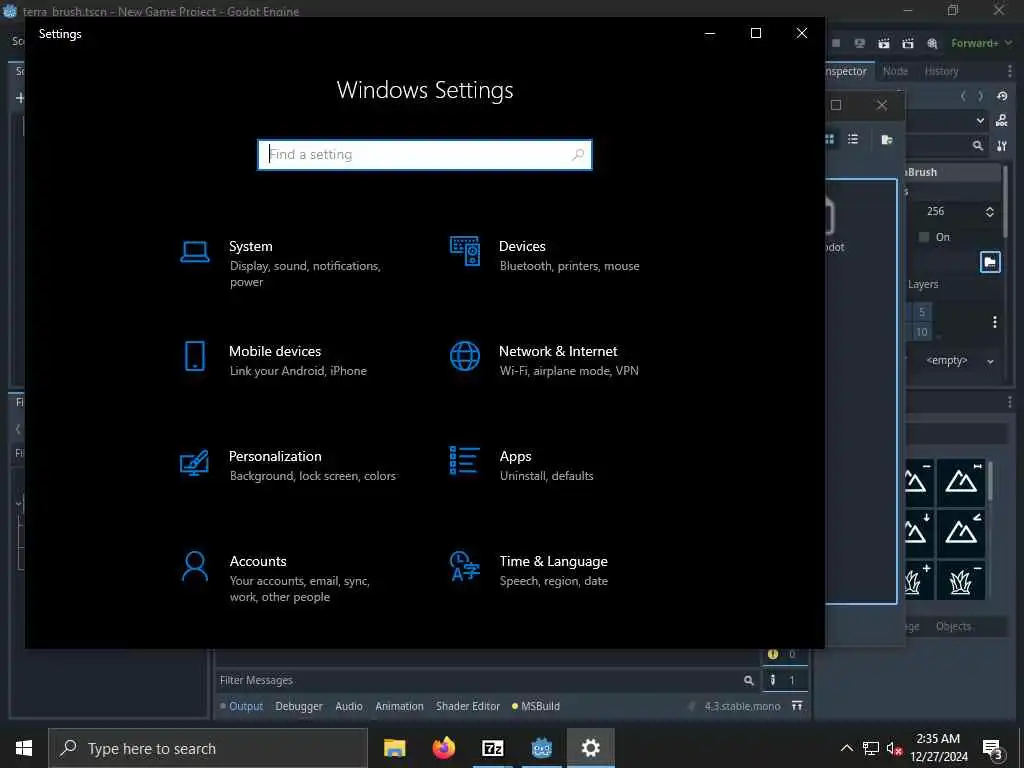Open 7-Zip from the taskbar
This screenshot has width=1024, height=768.
coord(492,748)
